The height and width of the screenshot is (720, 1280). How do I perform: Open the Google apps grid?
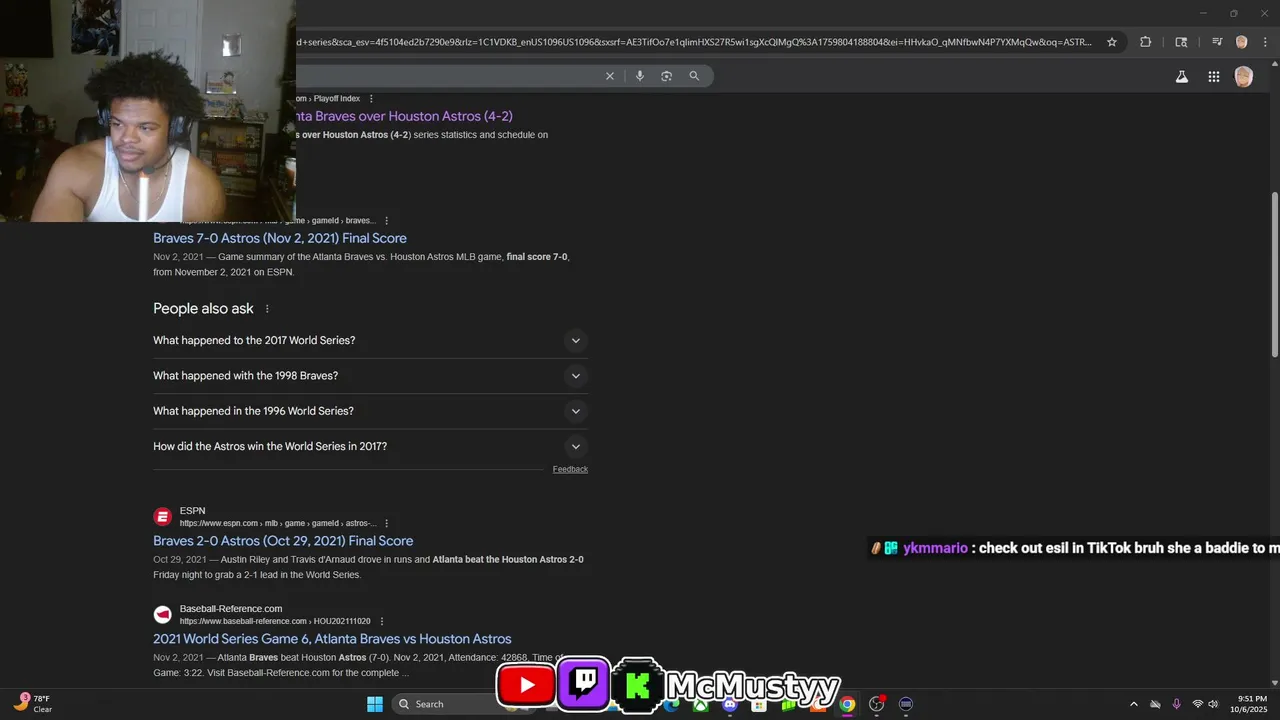(1213, 77)
